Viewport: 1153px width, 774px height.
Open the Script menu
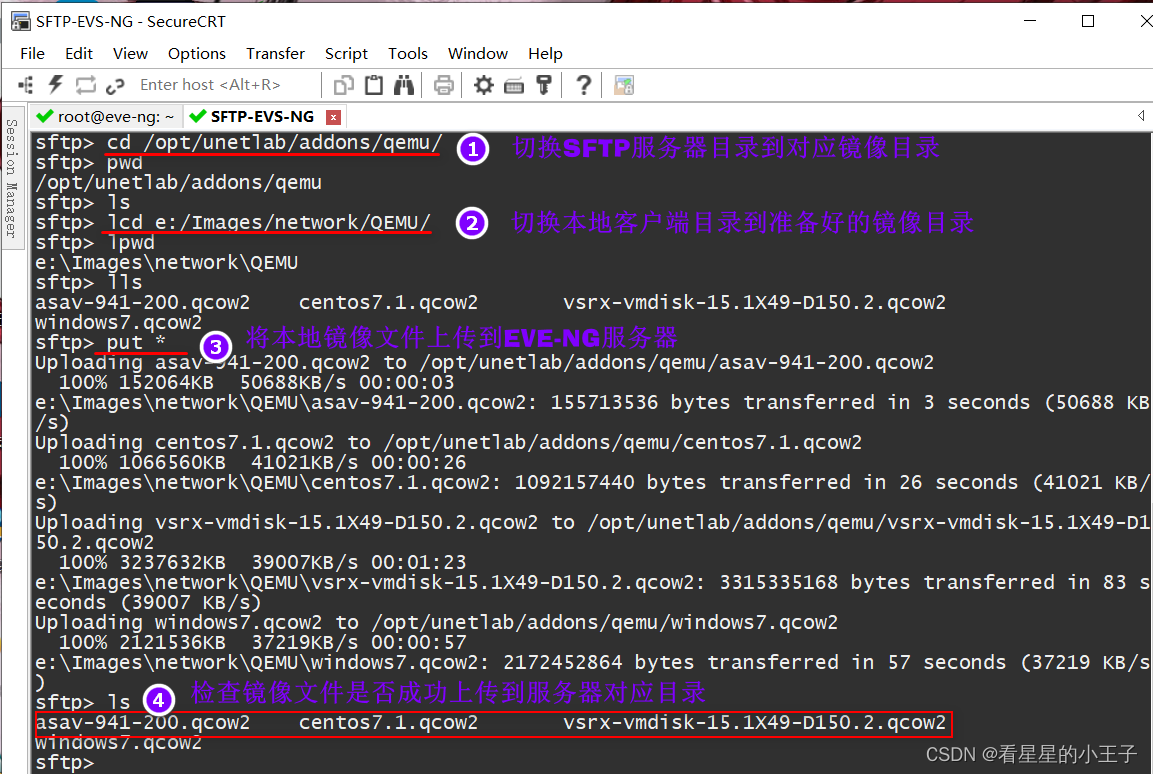click(346, 54)
